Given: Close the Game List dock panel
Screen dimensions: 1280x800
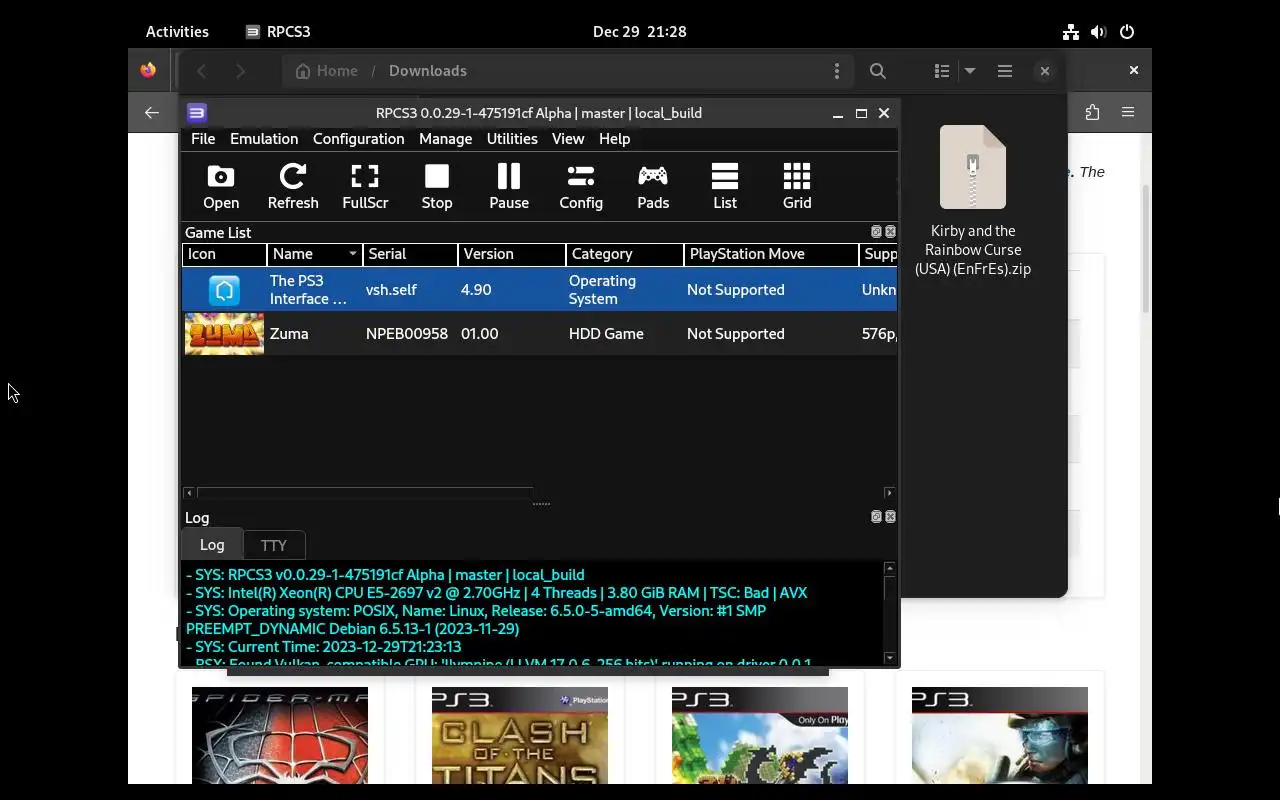Looking at the screenshot, I should coord(890,232).
